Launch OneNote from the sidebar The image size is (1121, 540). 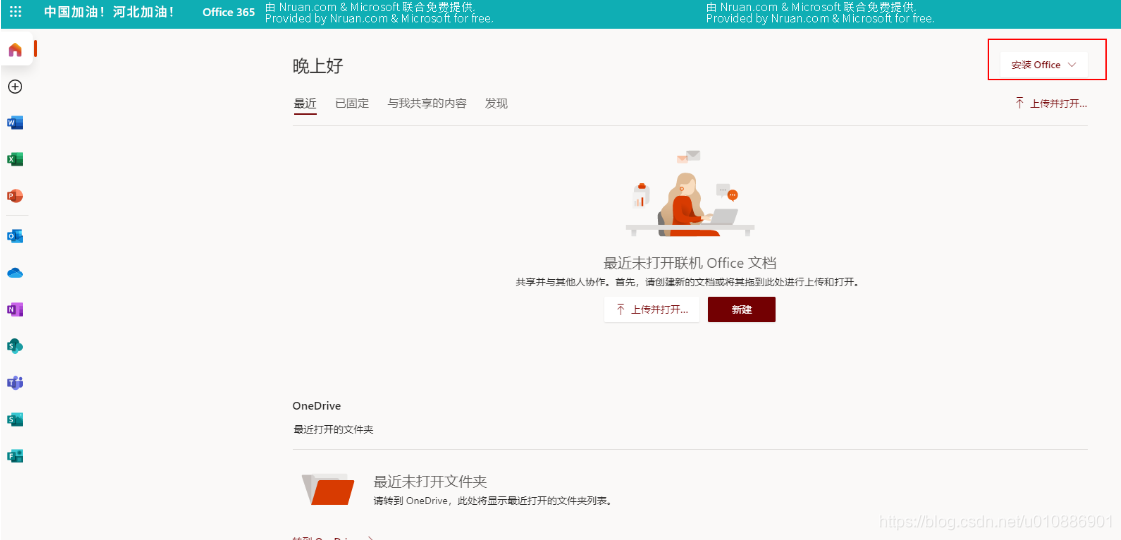15,310
